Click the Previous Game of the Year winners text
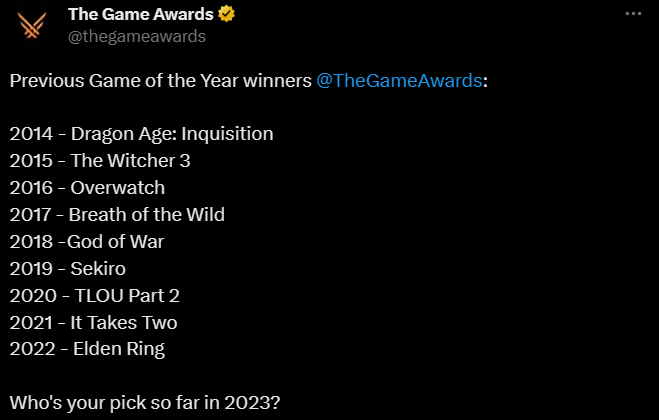This screenshot has height=420, width=659. pos(161,80)
